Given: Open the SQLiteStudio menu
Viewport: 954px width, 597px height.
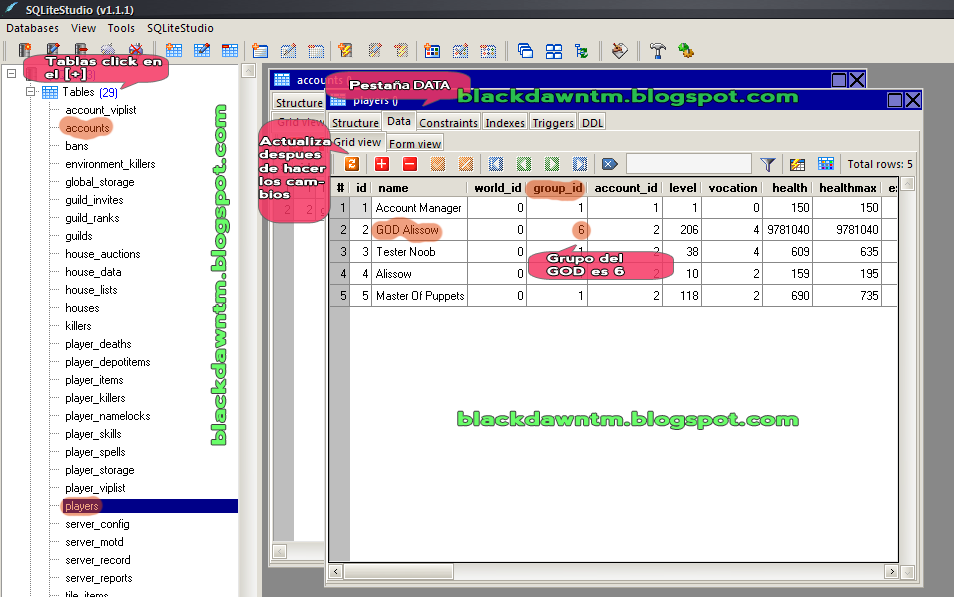Looking at the screenshot, I should [180, 28].
